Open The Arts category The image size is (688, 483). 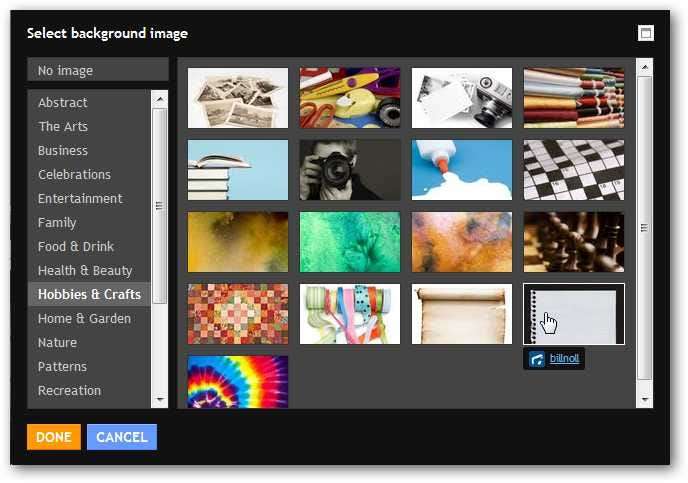(x=89, y=126)
